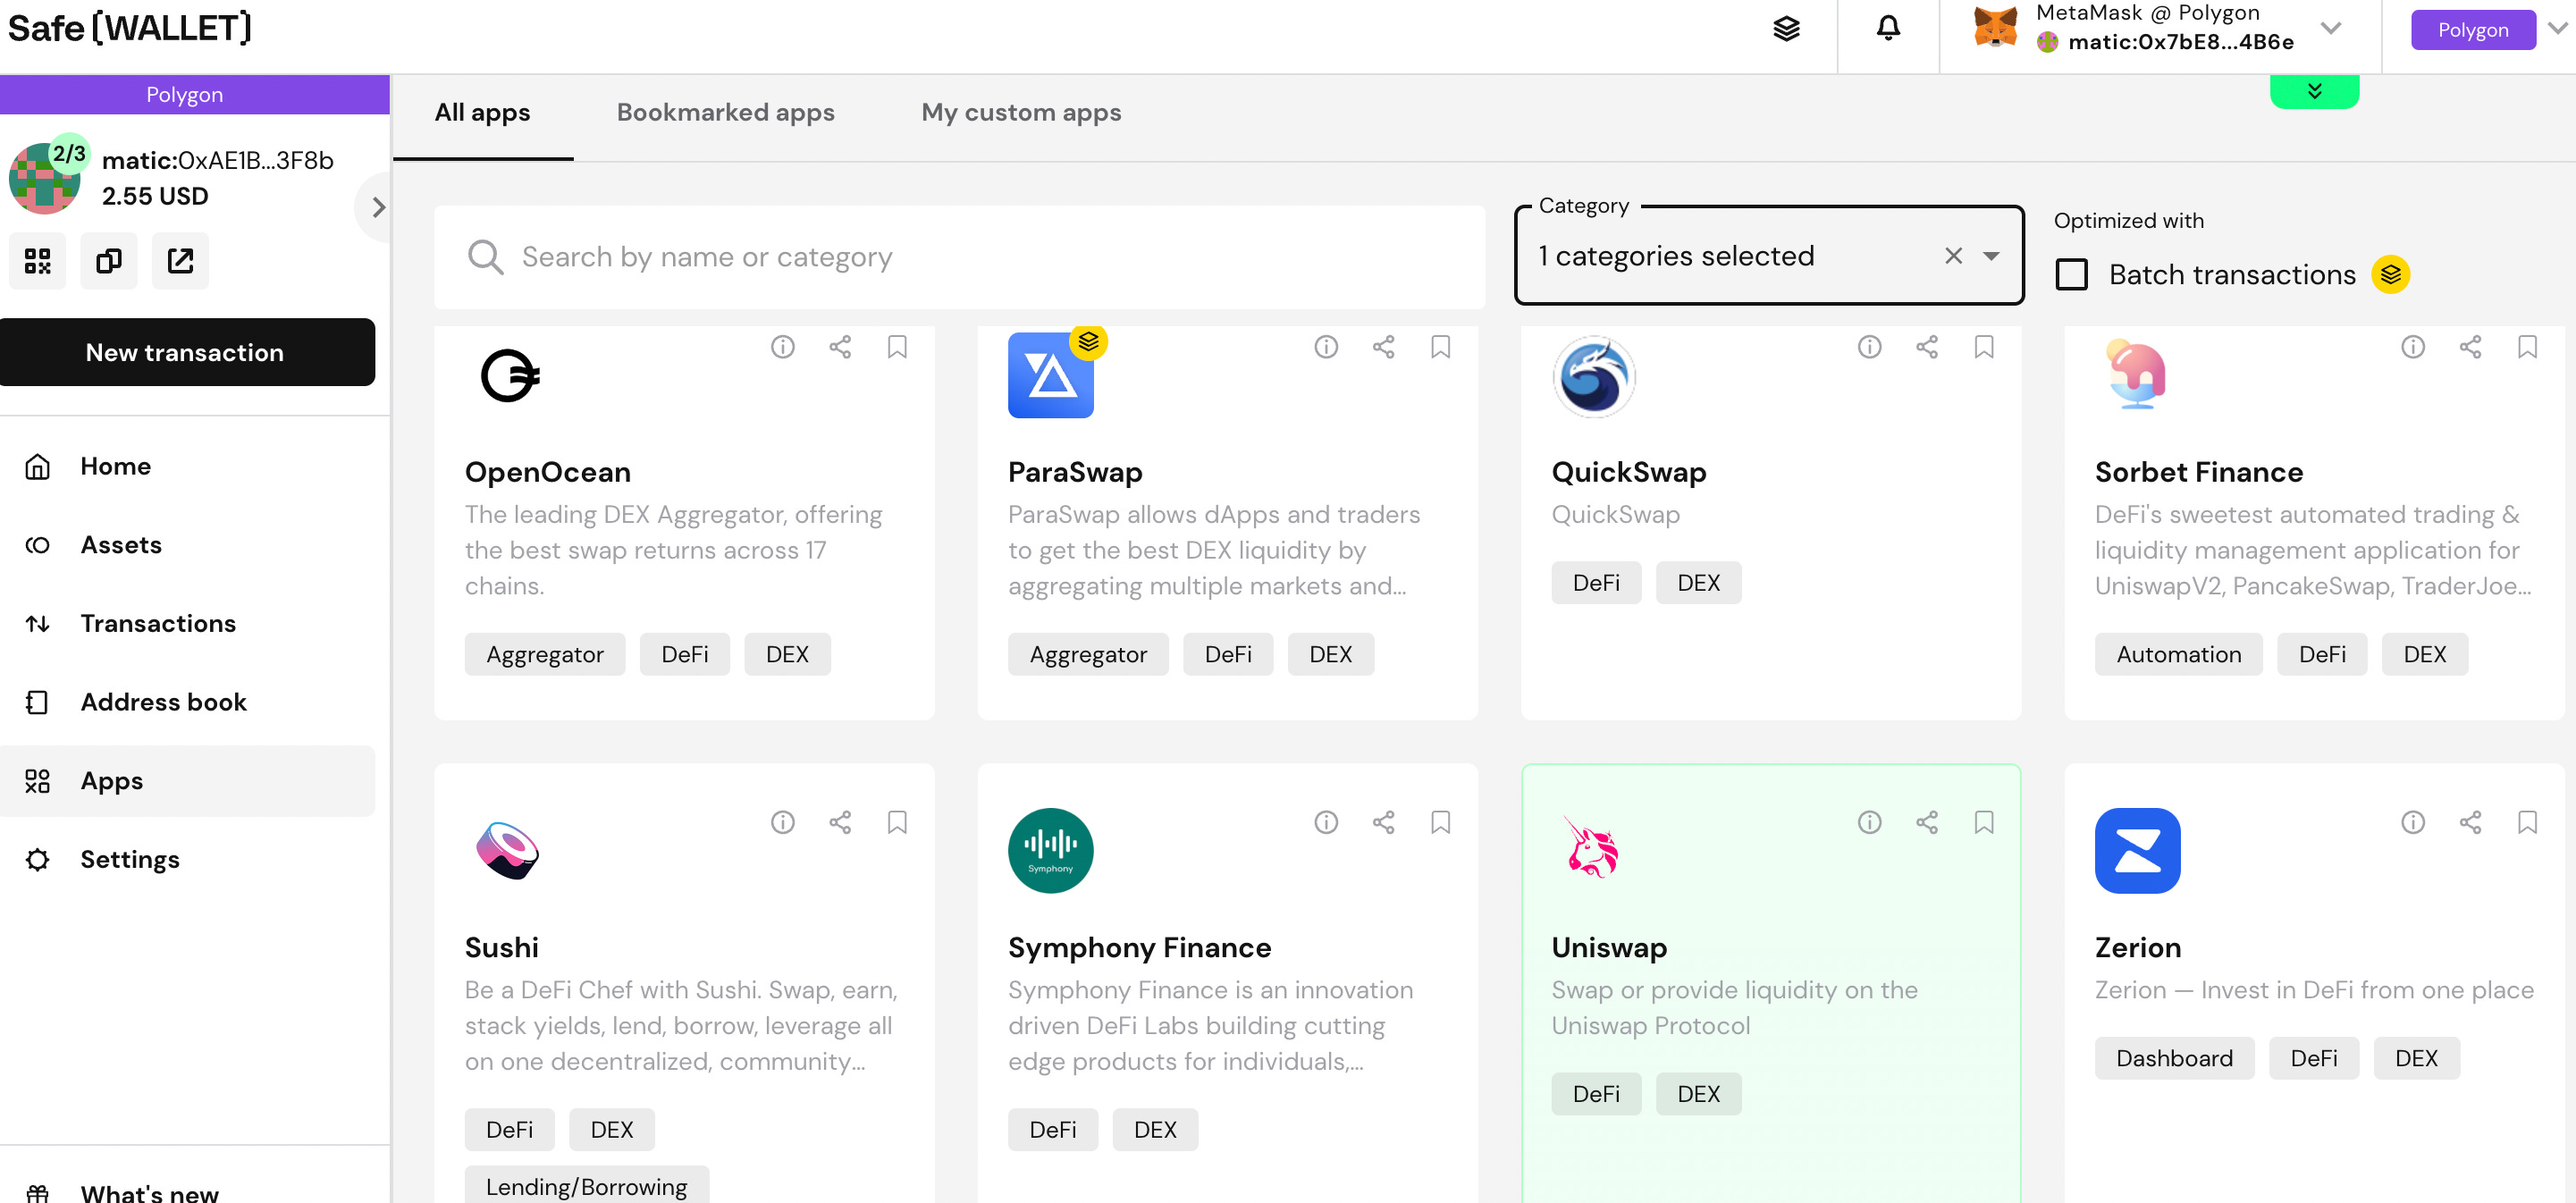This screenshot has height=1203, width=2576.
Task: Expand the MetaMask wallet dropdown
Action: tap(2330, 28)
